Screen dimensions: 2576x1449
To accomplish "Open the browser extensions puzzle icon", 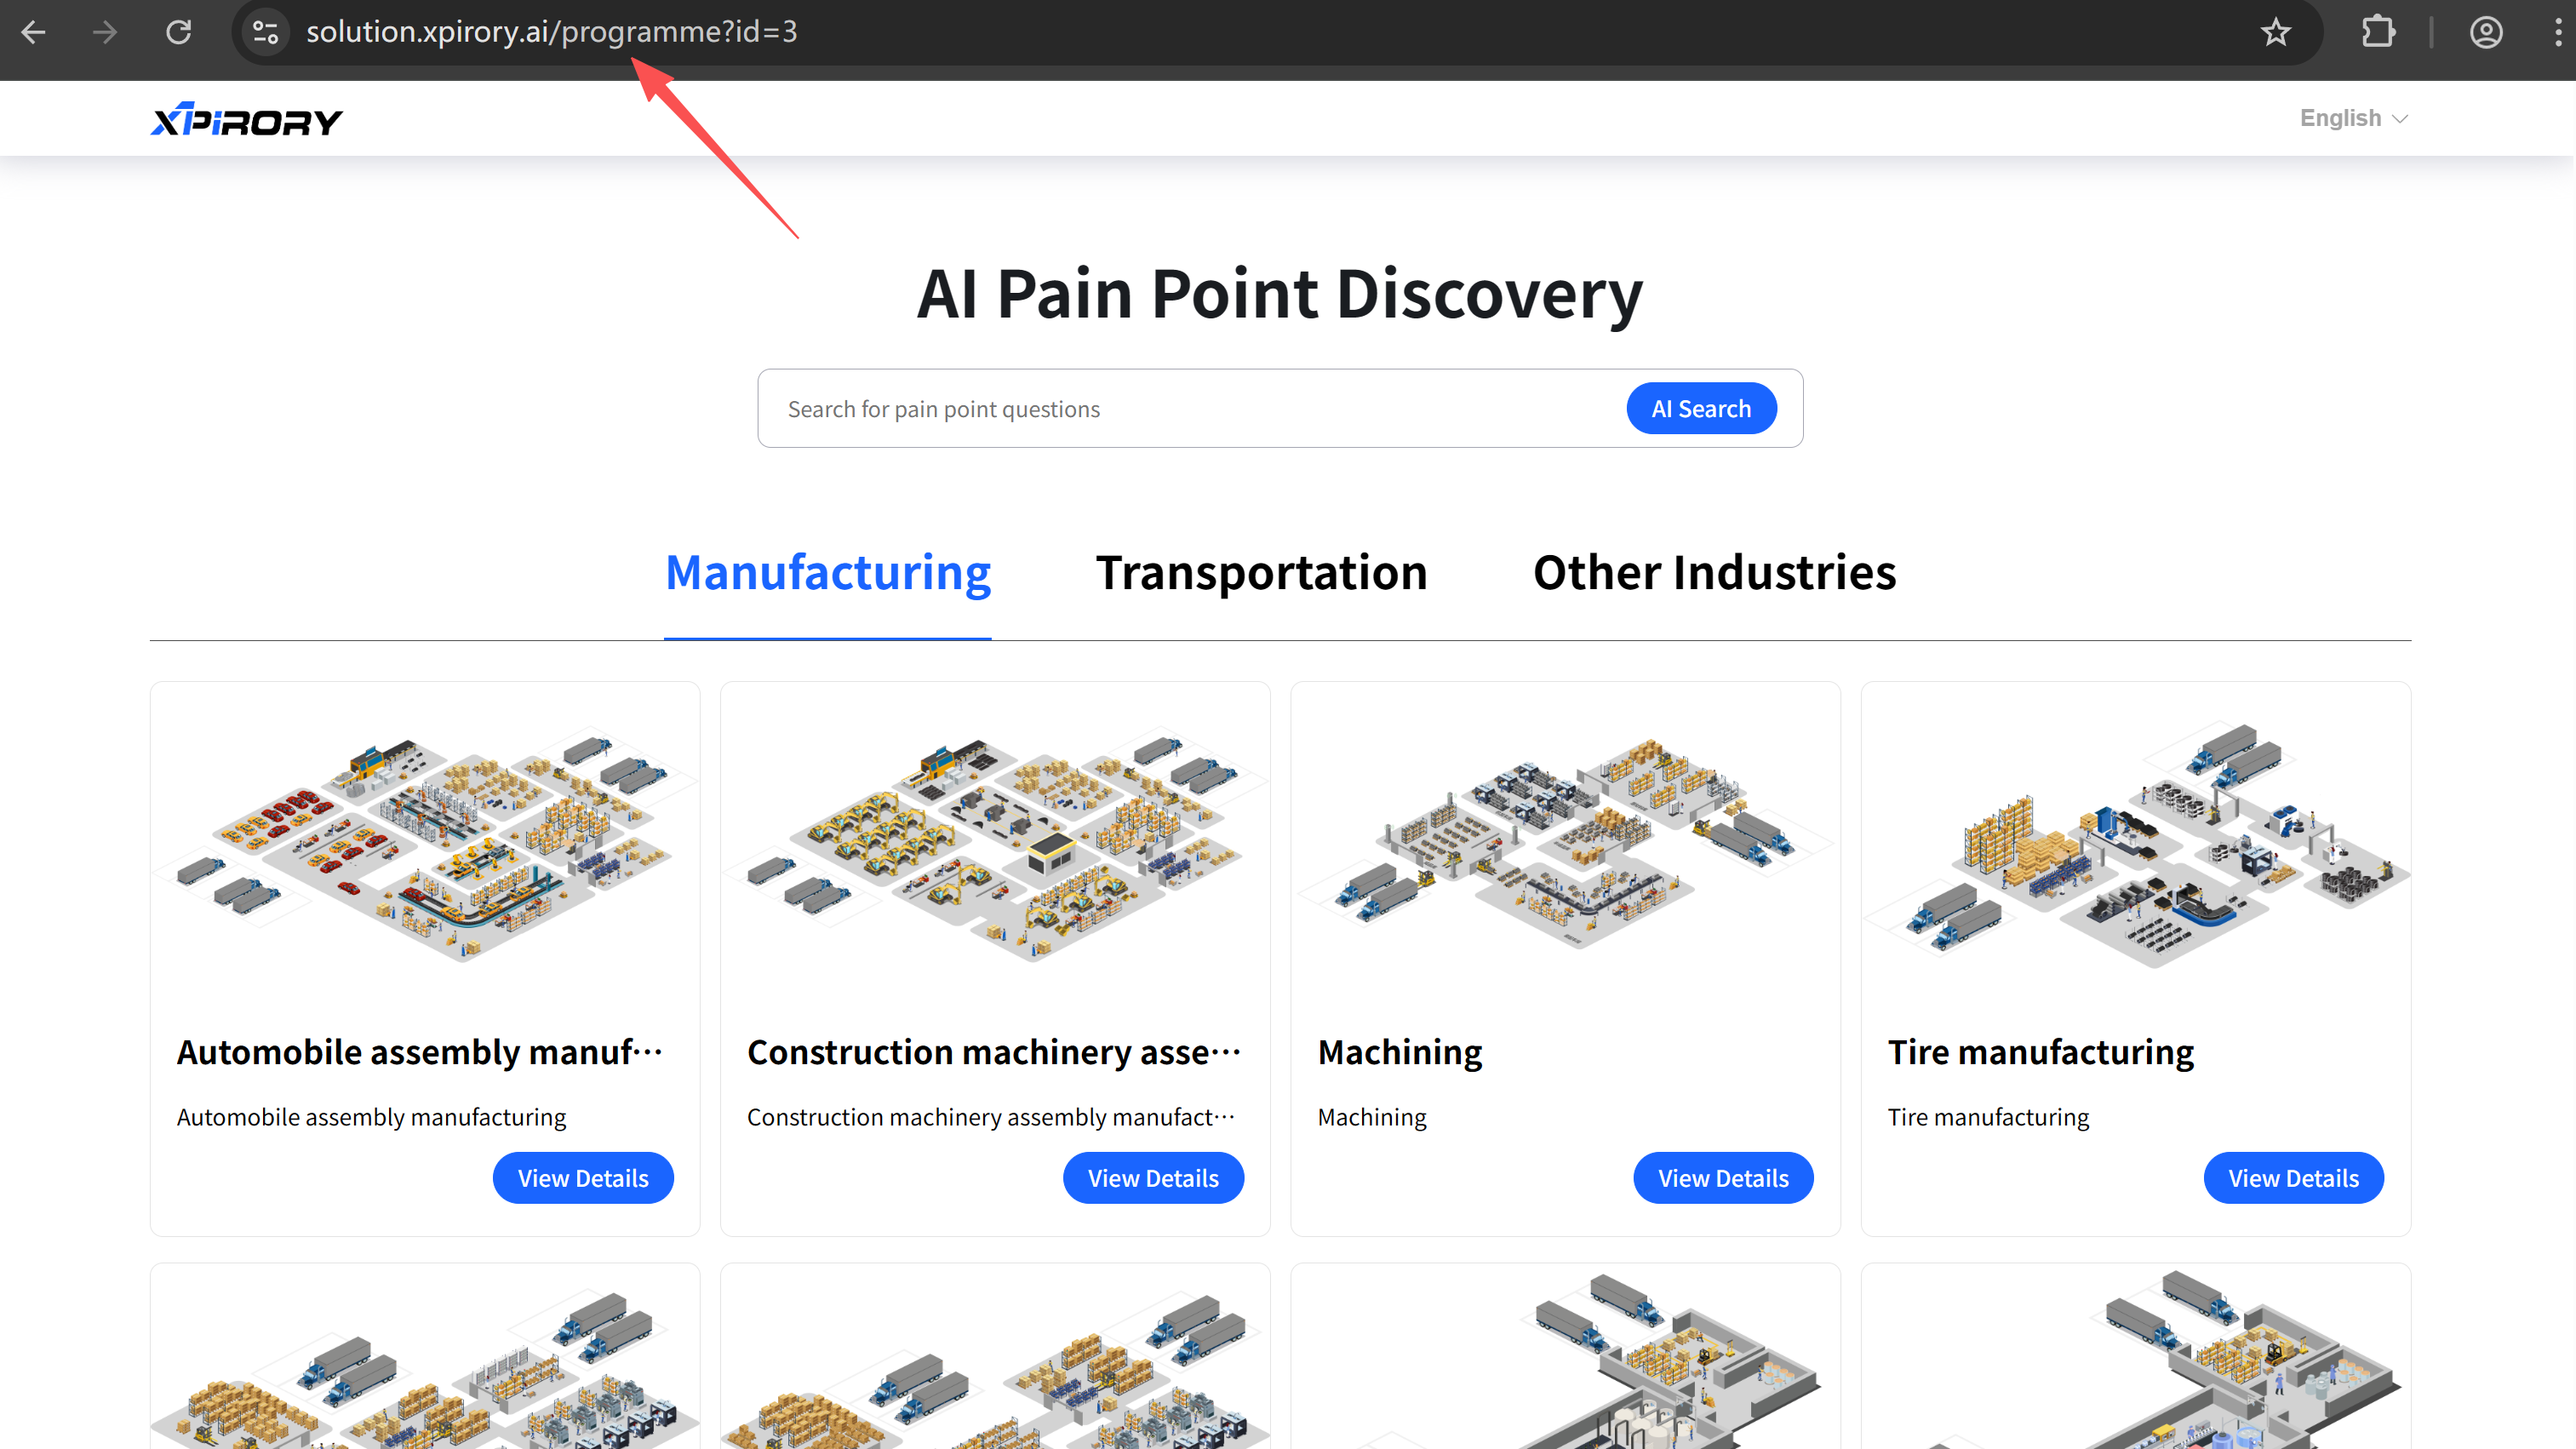I will pos(2378,32).
